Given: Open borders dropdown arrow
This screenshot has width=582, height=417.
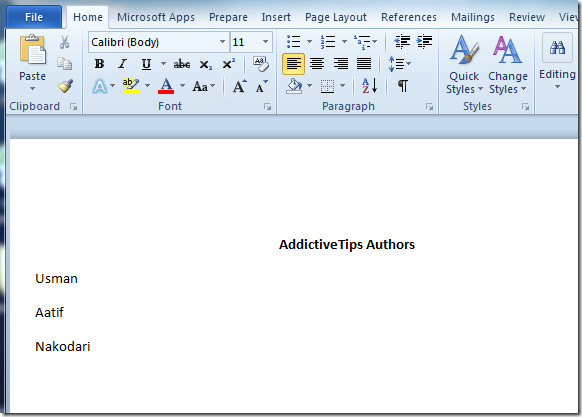Looking at the screenshot, I should coord(342,86).
